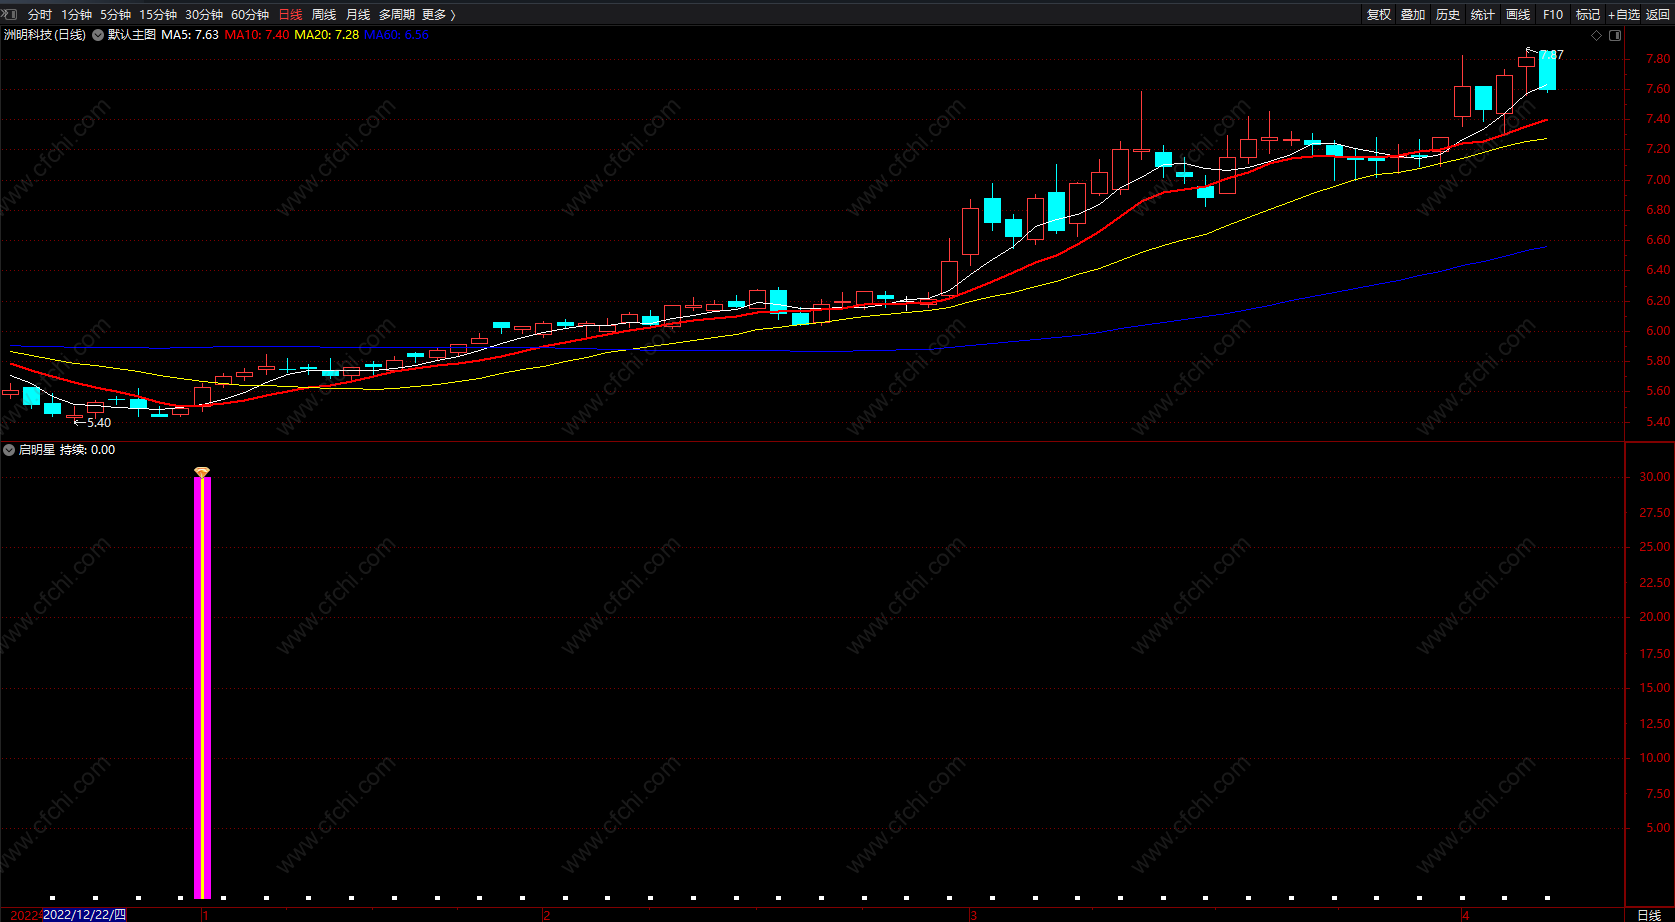
Task: Click the 启明星 indicator name
Action: [x=37, y=450]
